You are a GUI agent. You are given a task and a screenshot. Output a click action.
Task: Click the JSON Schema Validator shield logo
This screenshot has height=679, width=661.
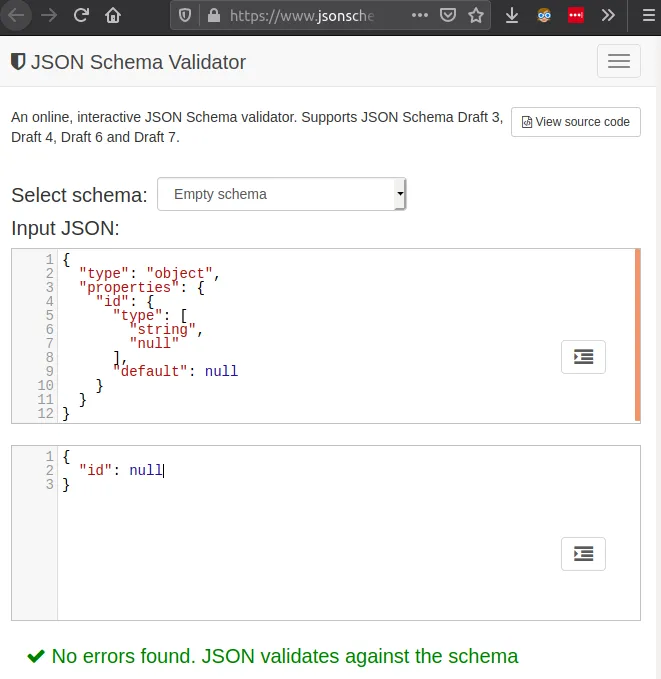18,61
